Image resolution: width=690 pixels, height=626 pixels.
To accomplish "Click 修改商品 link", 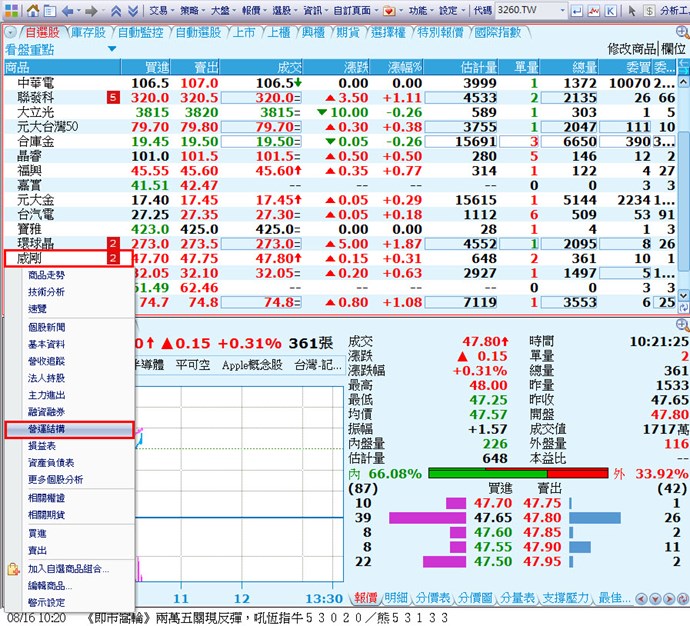I will pyautogui.click(x=632, y=48).
